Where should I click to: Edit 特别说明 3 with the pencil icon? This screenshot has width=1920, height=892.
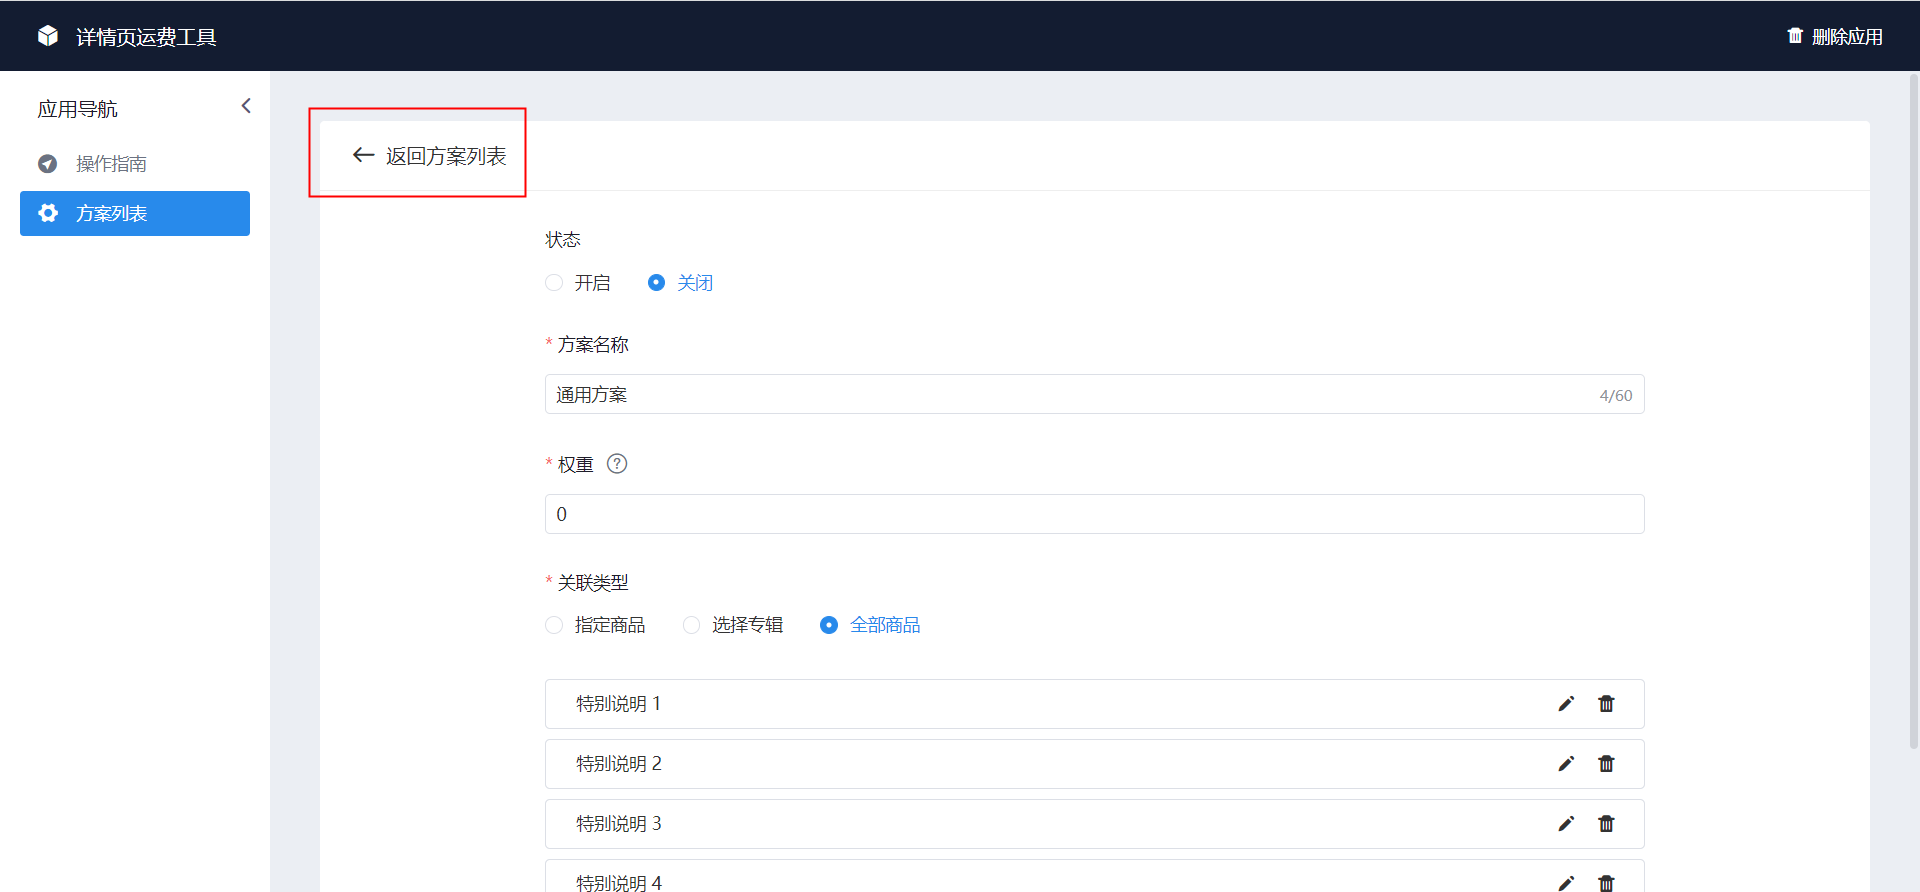point(1566,824)
